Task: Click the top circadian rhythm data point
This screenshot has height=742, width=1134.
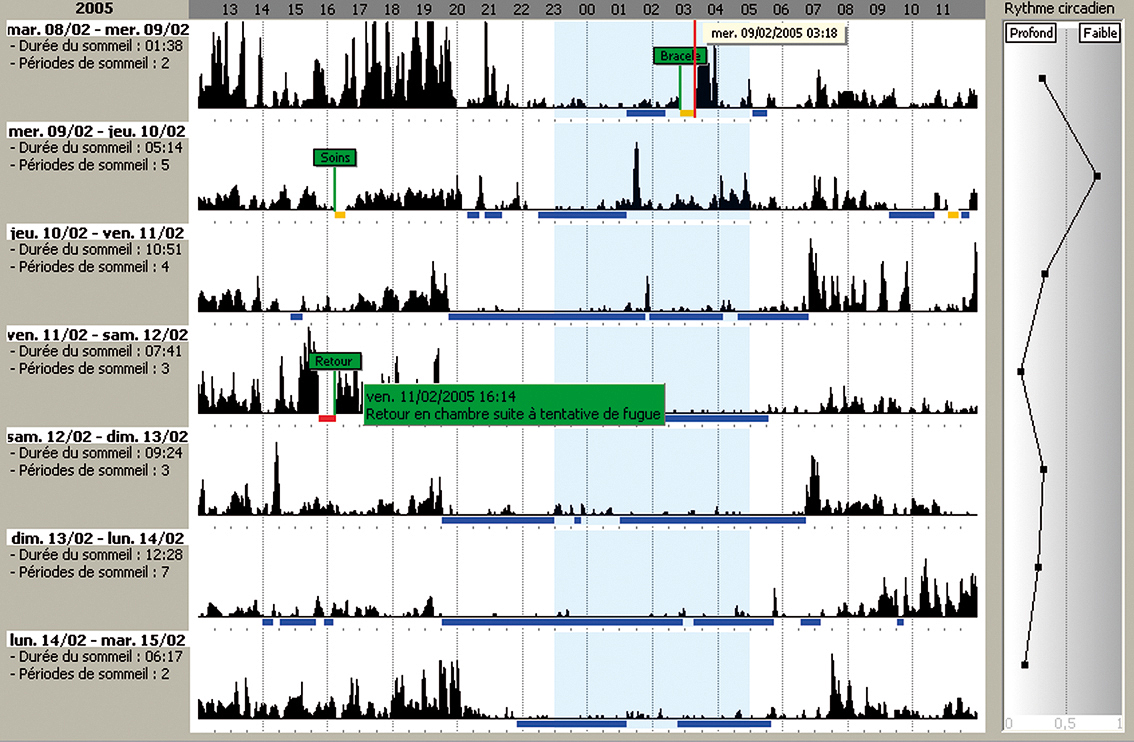Action: (1042, 78)
